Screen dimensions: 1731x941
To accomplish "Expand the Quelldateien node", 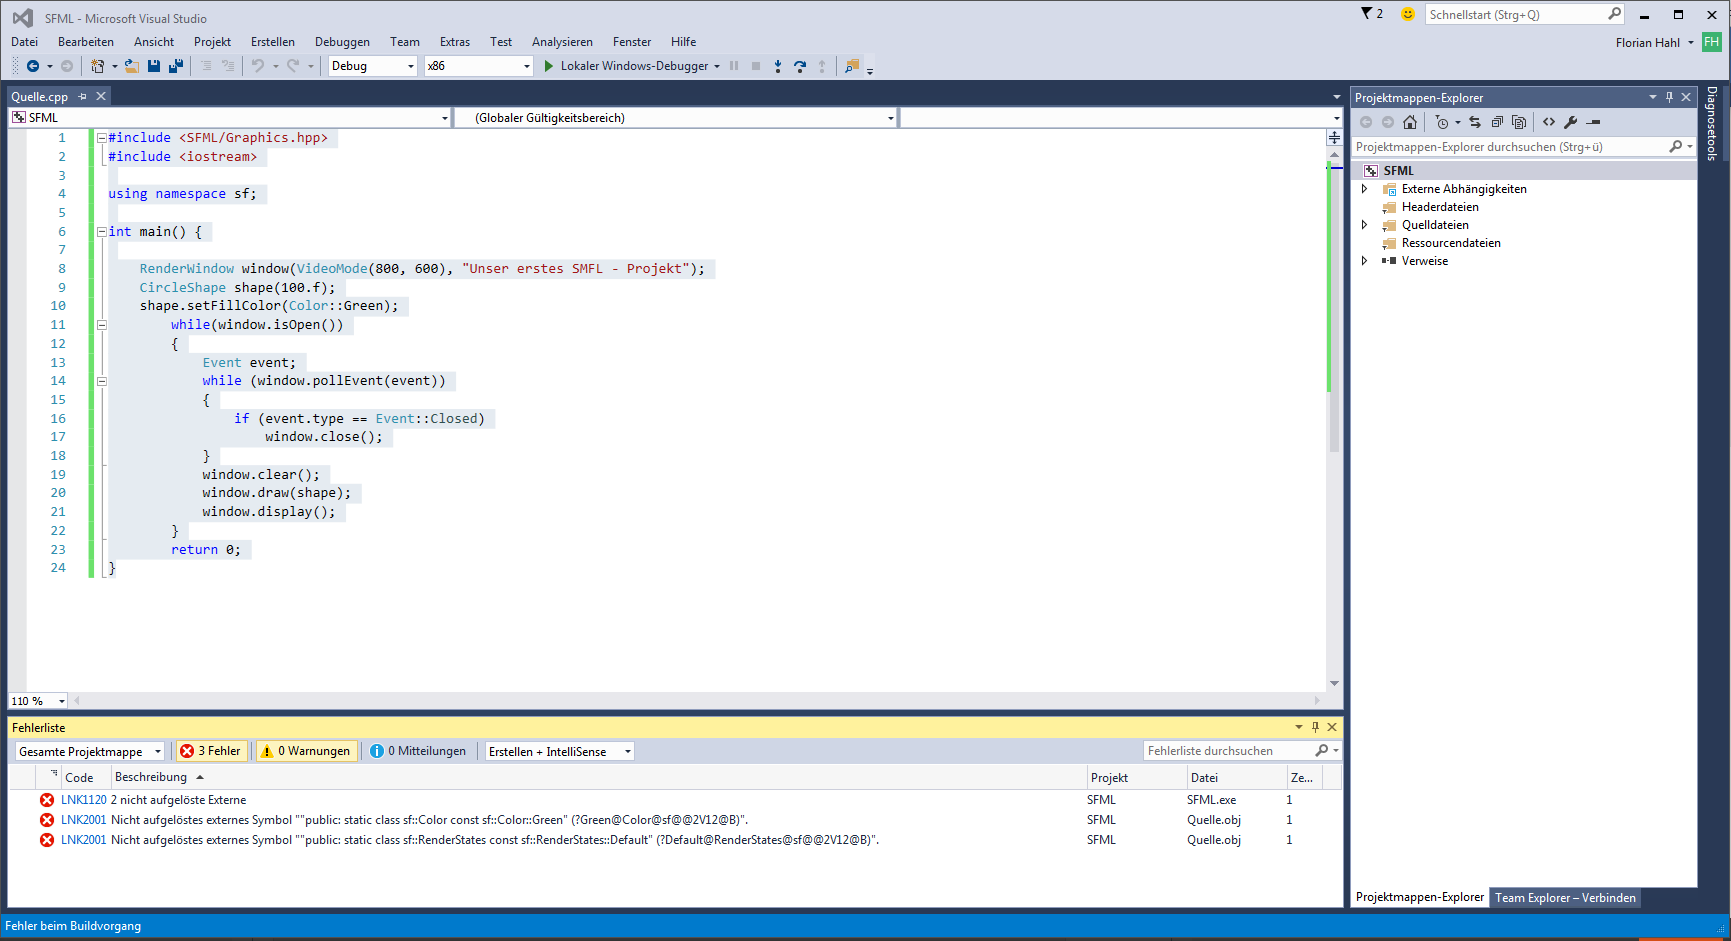I will point(1364,225).
